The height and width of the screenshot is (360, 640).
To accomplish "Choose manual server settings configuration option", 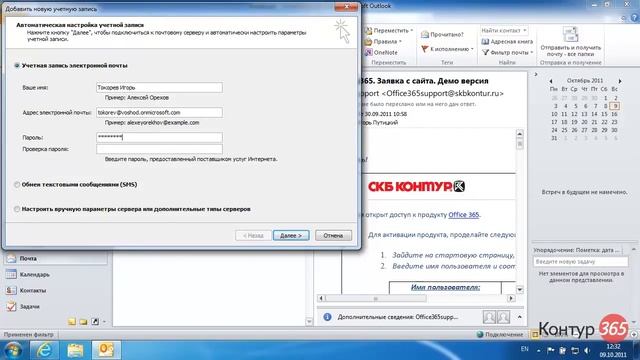I will pos(17,209).
